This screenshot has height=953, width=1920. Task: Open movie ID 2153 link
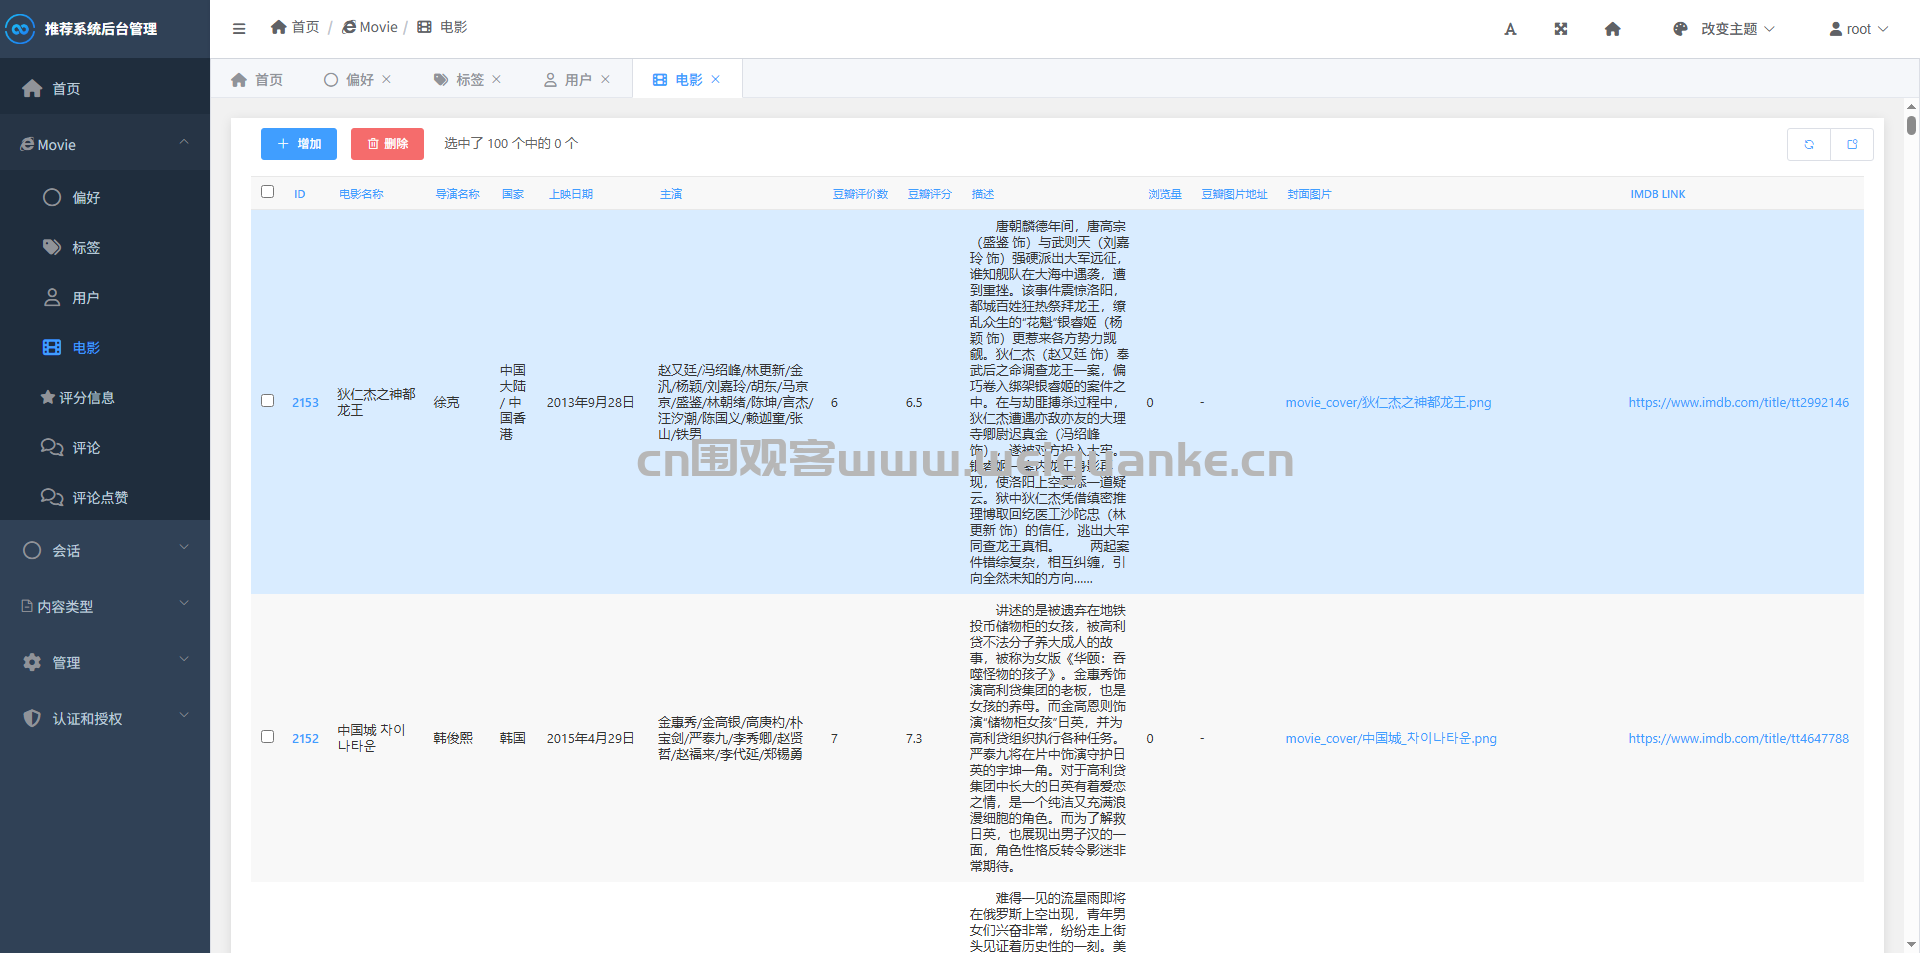click(x=305, y=402)
